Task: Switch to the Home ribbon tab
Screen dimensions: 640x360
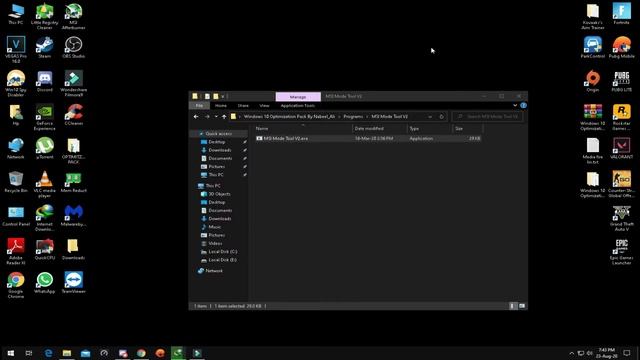Action: pos(221,106)
